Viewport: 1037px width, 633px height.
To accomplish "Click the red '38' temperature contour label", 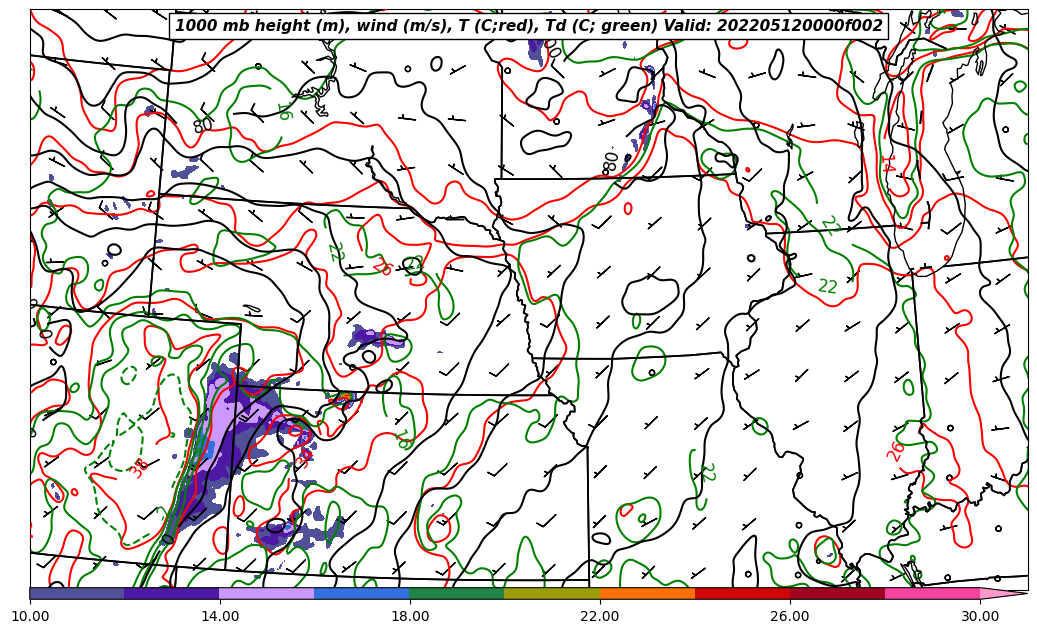I will tap(139, 469).
